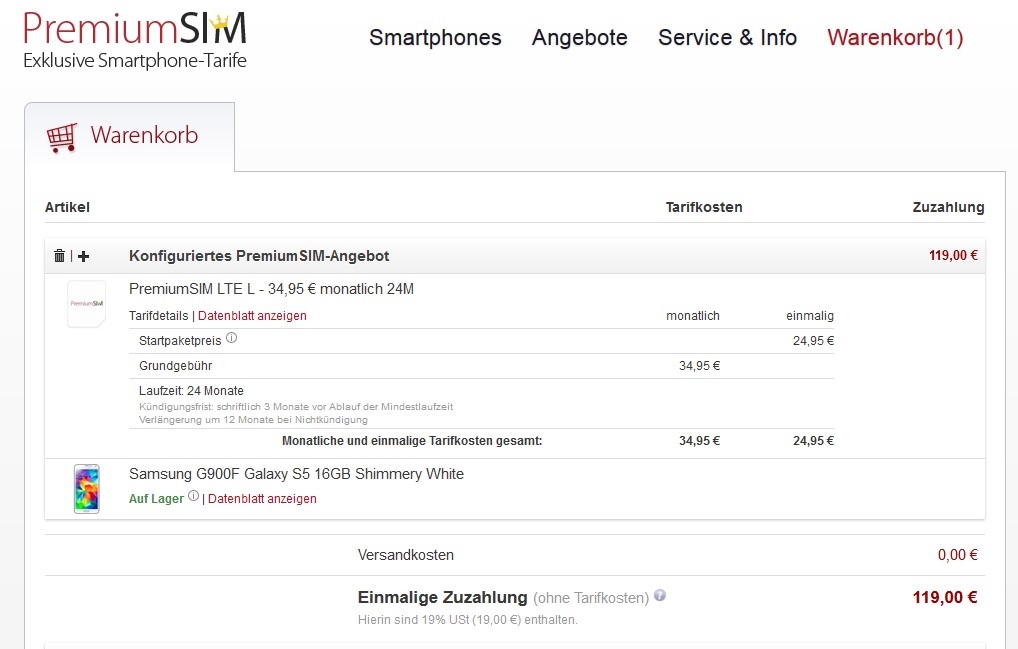Viewport: 1018px width, 649px height.
Task: Click the 'einmalig' column label
Action: [810, 316]
